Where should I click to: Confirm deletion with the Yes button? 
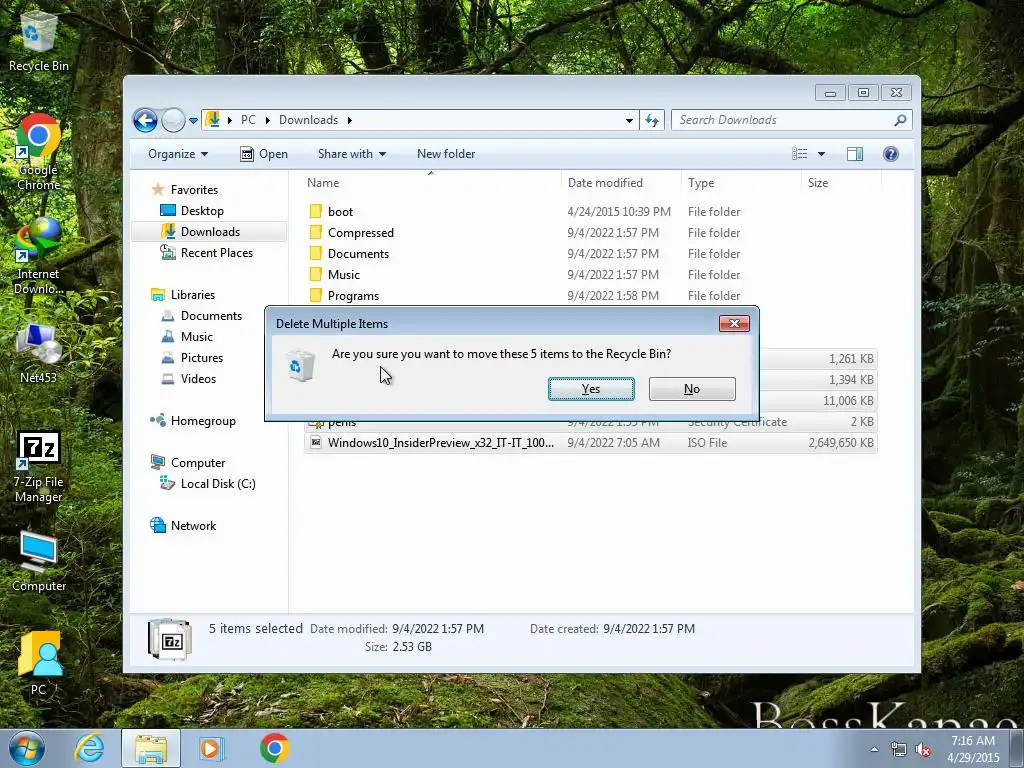pos(591,389)
